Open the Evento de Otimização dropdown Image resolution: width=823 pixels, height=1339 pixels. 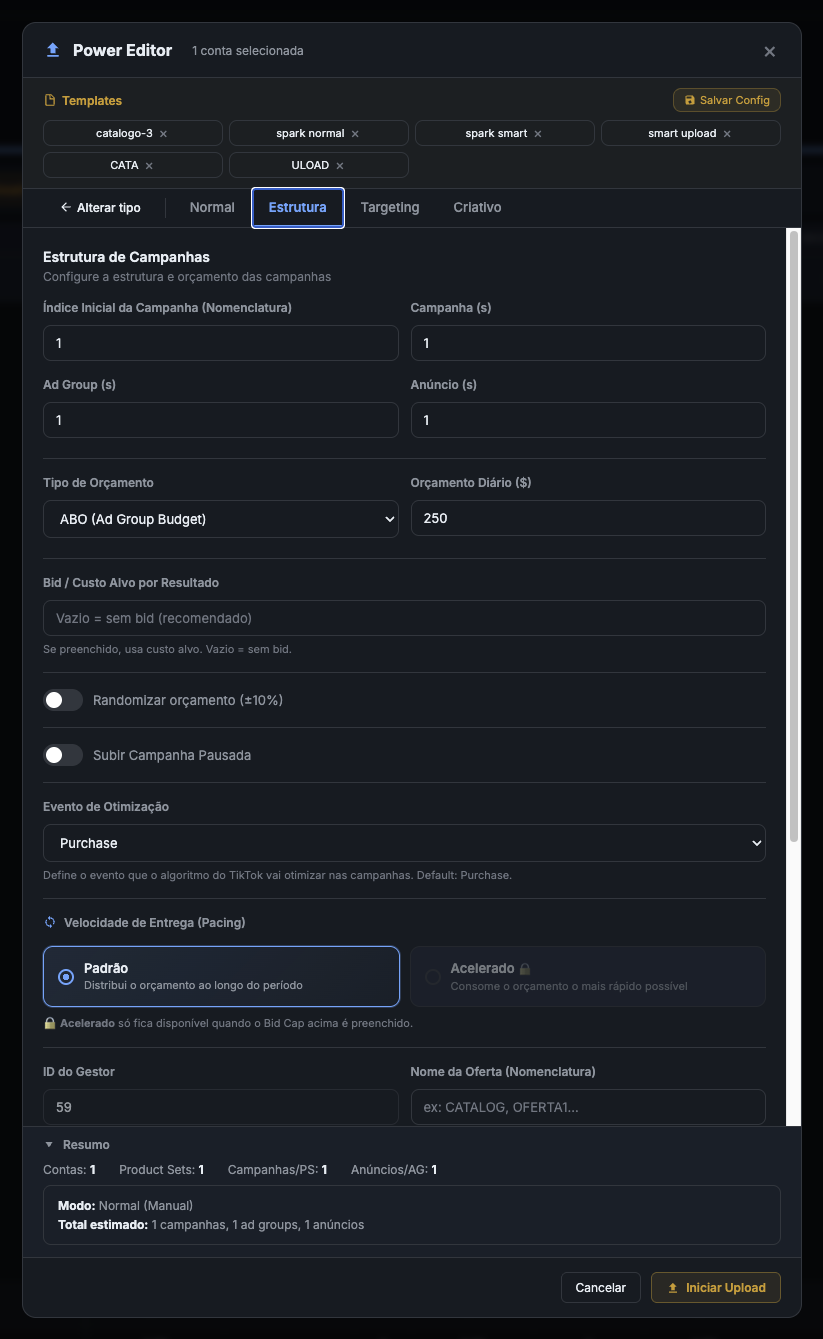(x=404, y=843)
